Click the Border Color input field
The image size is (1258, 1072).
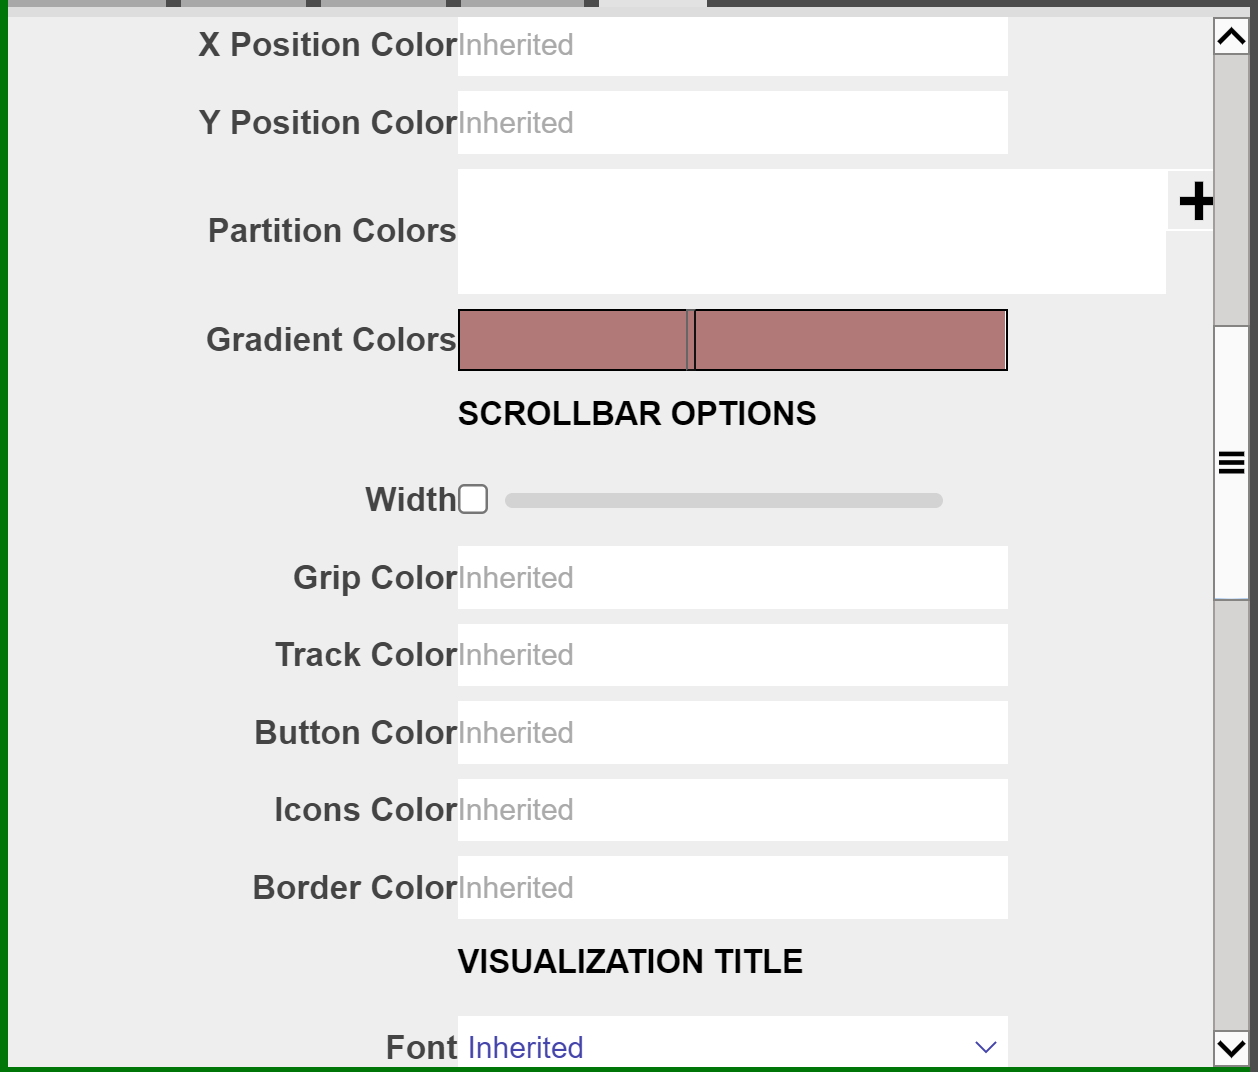coord(732,888)
